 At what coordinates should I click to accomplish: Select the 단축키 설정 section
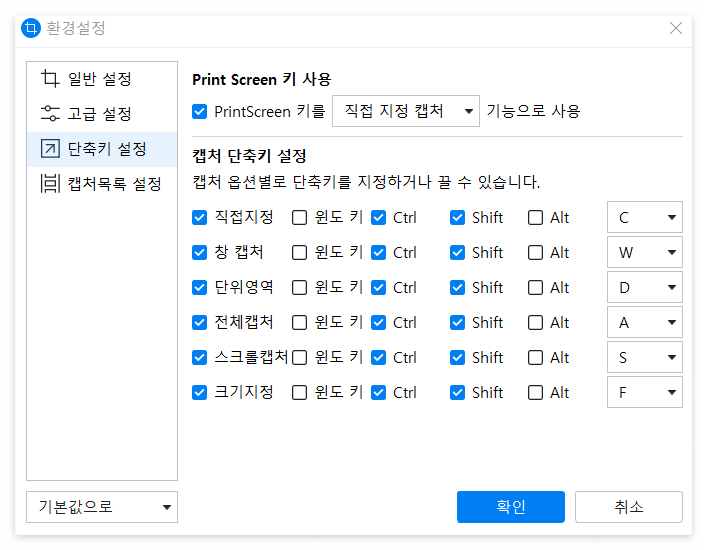(x=102, y=149)
